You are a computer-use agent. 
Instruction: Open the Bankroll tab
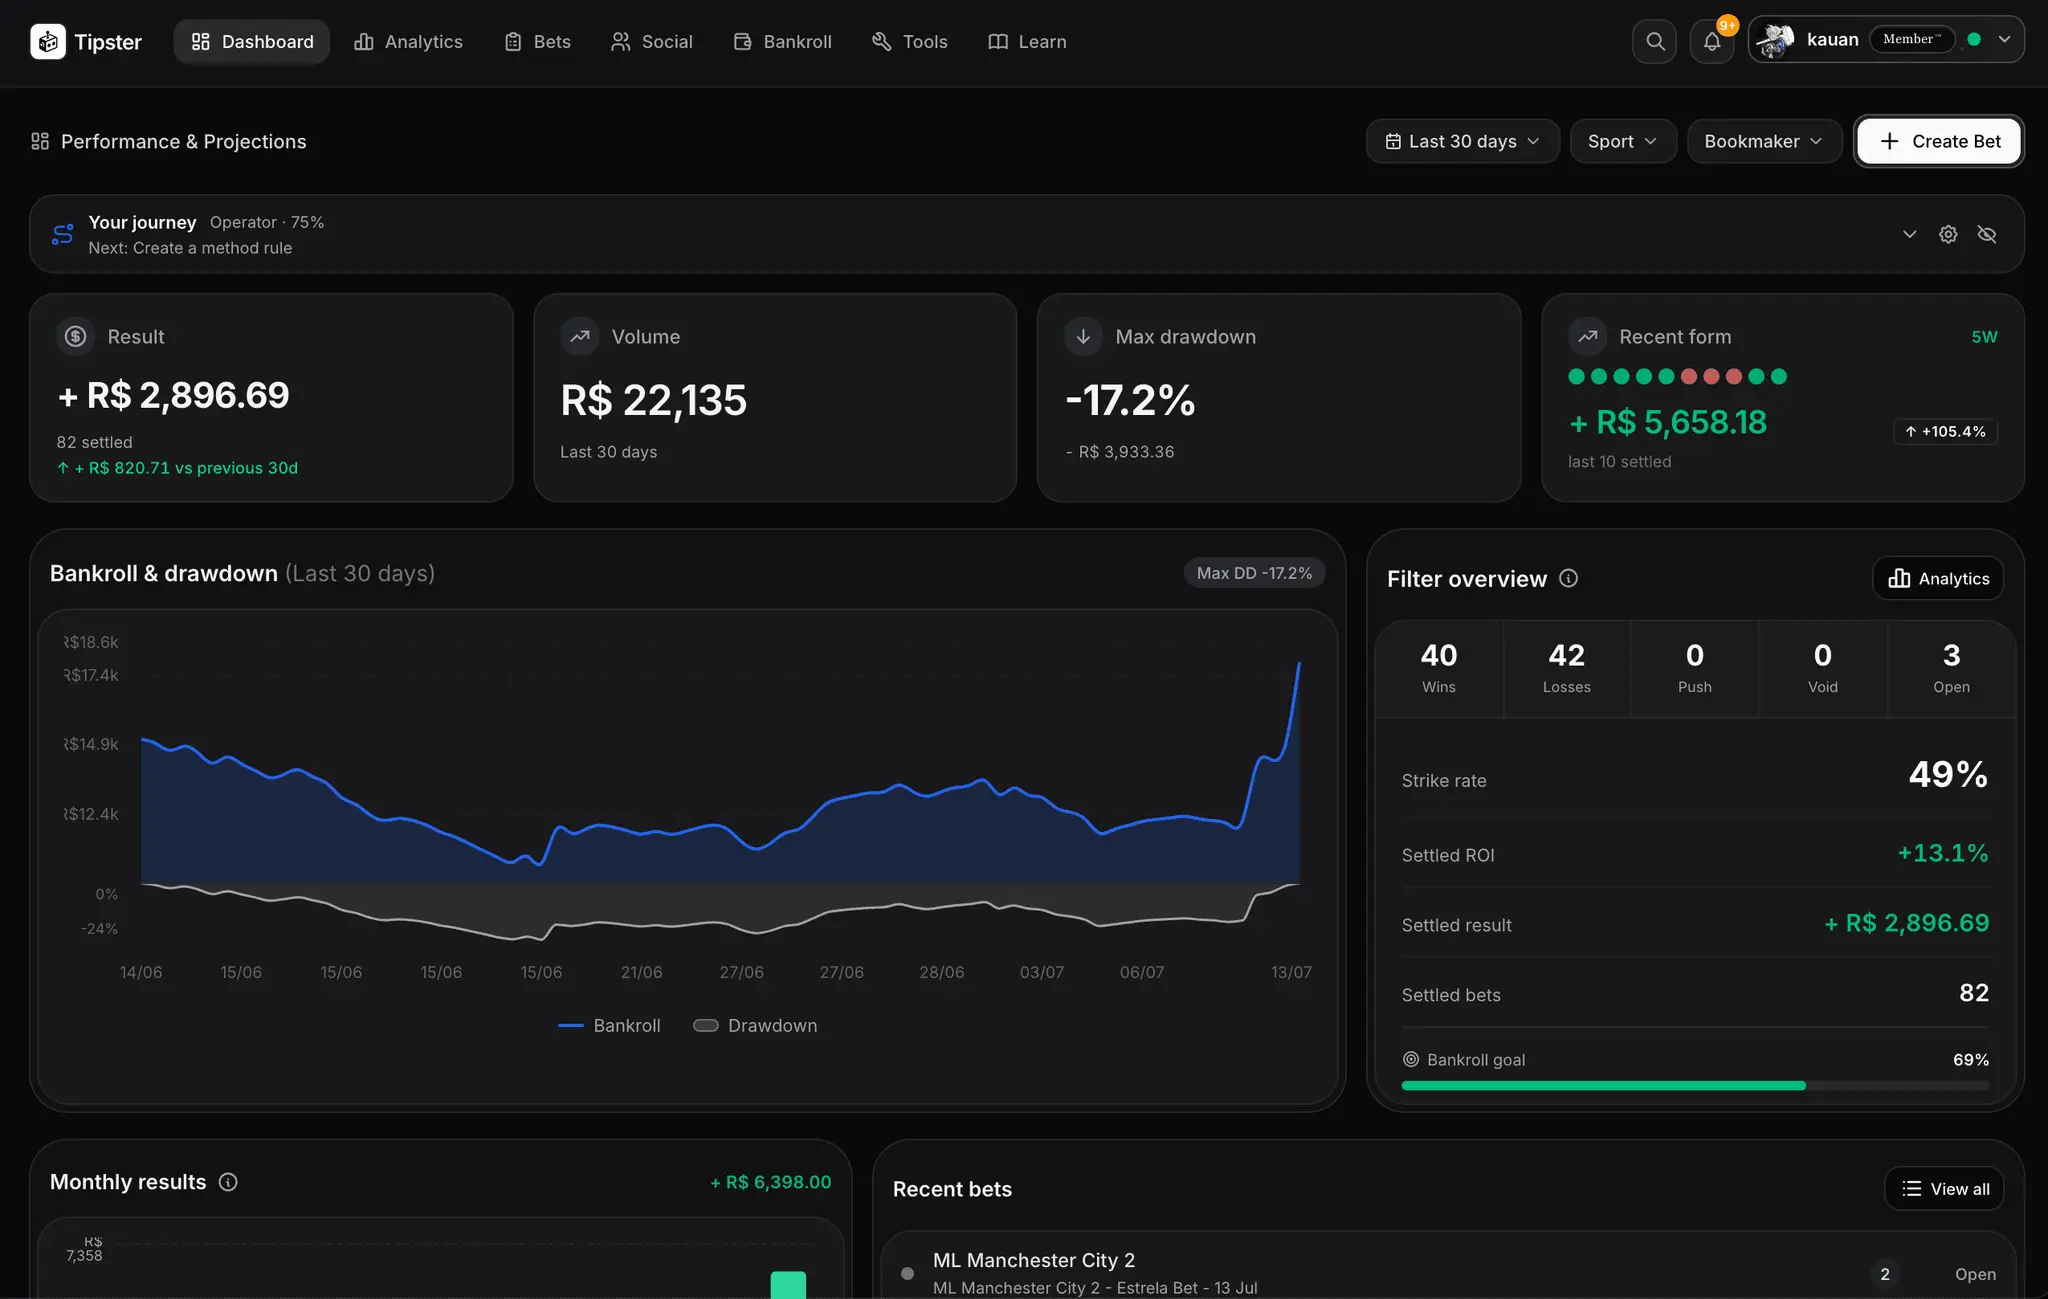click(x=782, y=42)
